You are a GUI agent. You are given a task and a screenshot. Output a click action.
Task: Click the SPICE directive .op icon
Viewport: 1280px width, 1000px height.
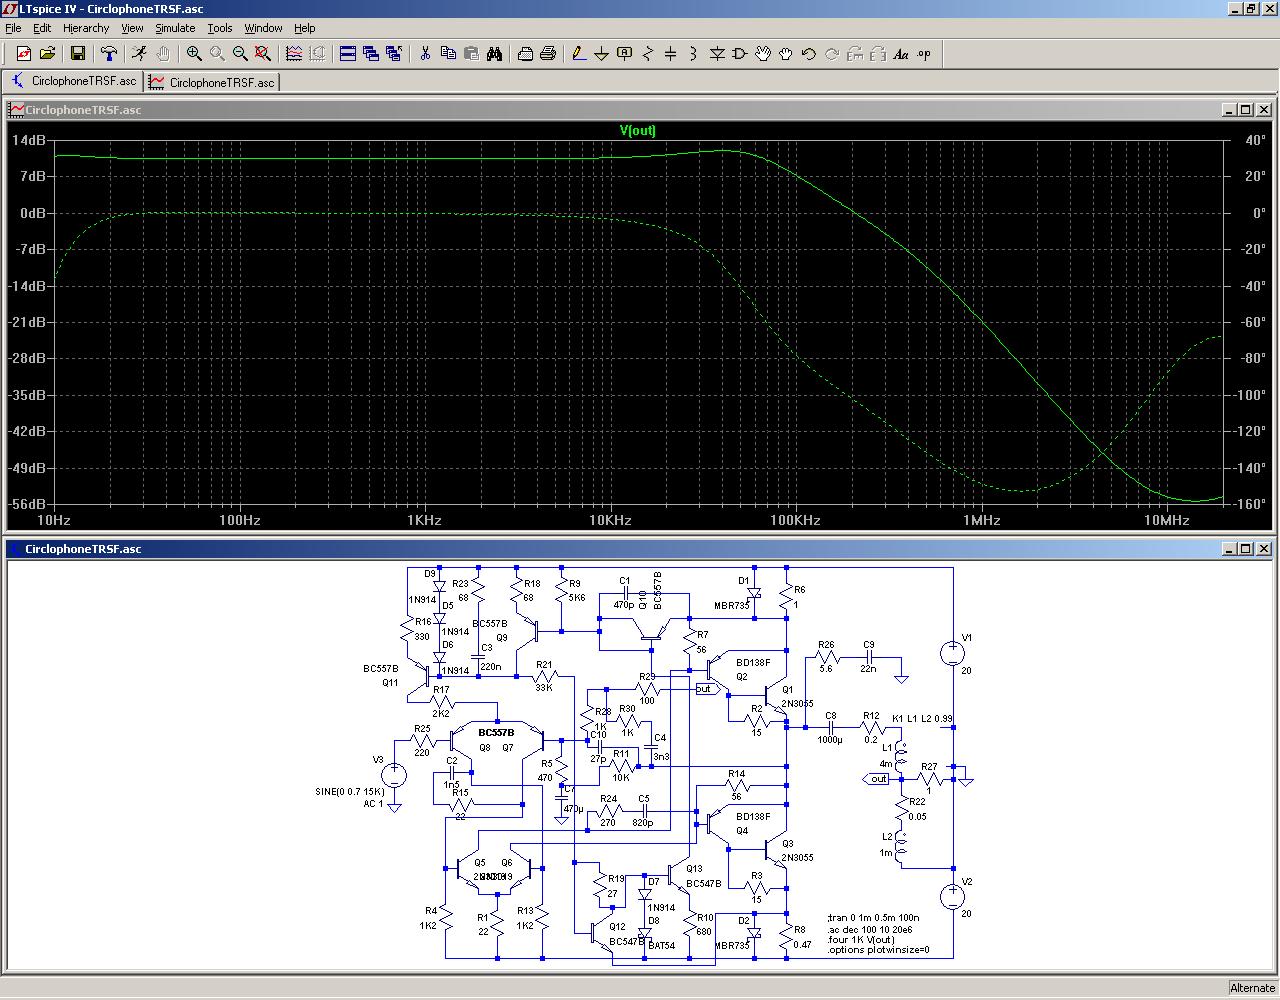point(924,54)
